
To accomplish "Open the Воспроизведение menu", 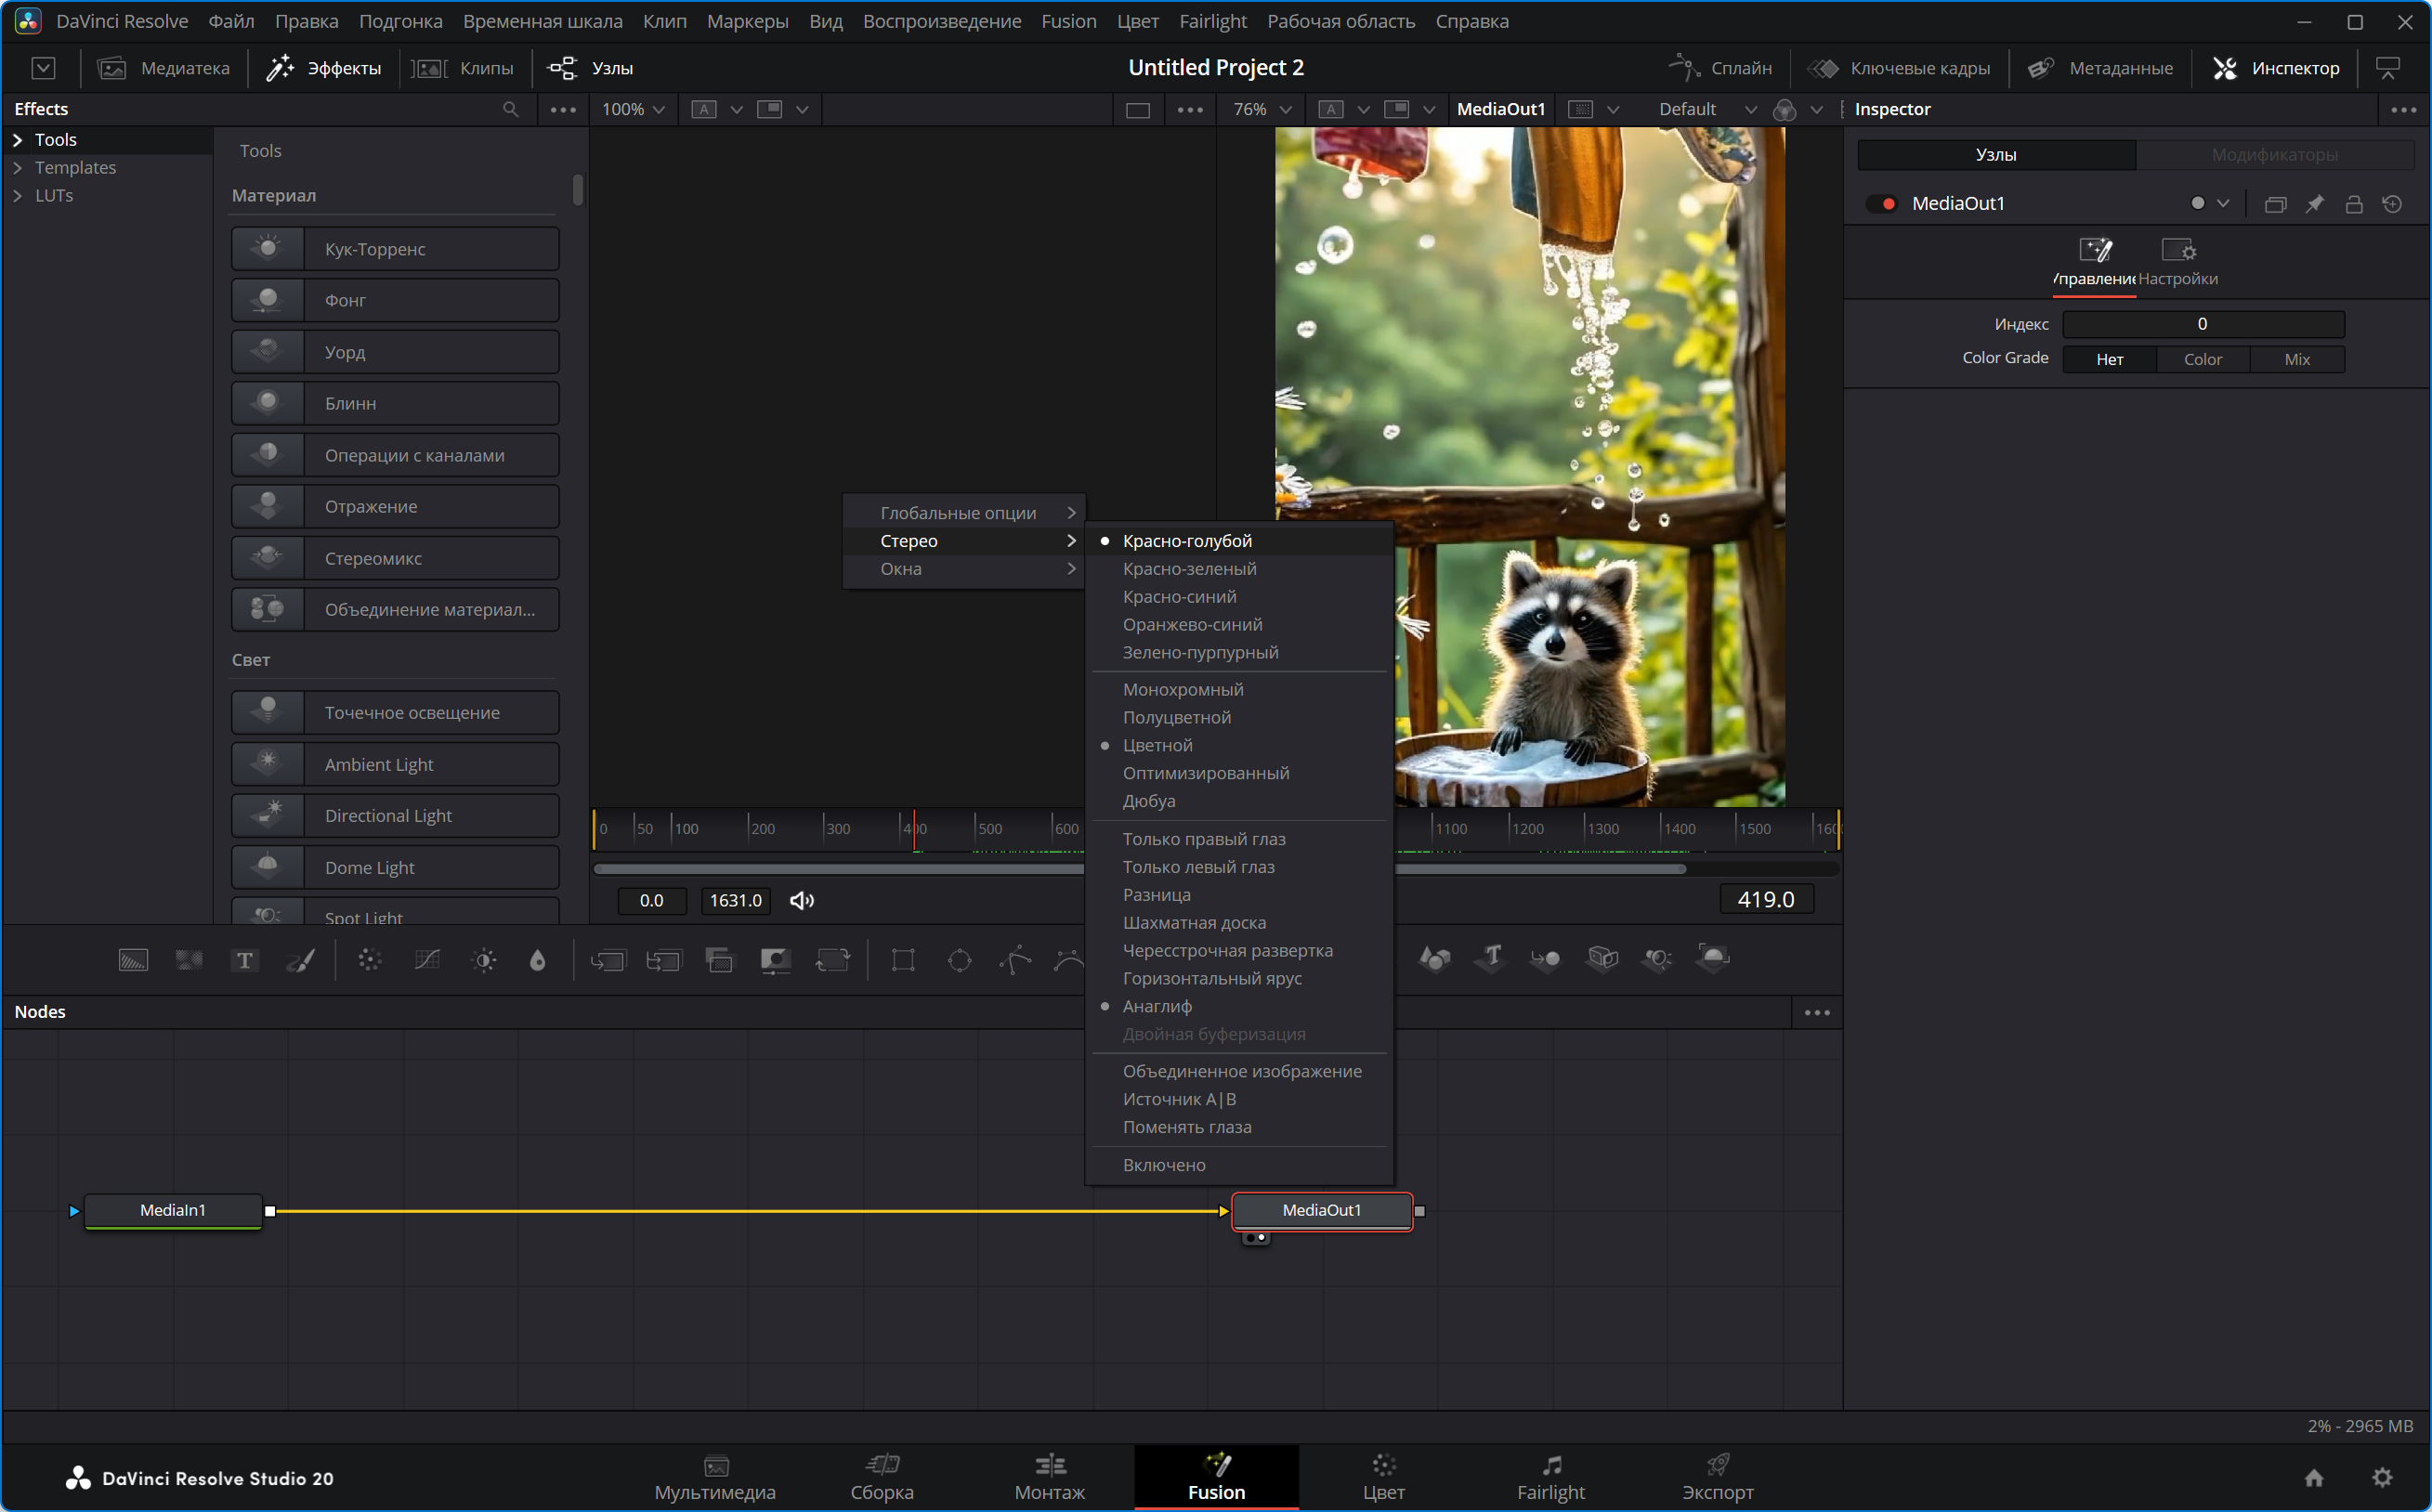I will pyautogui.click(x=941, y=21).
